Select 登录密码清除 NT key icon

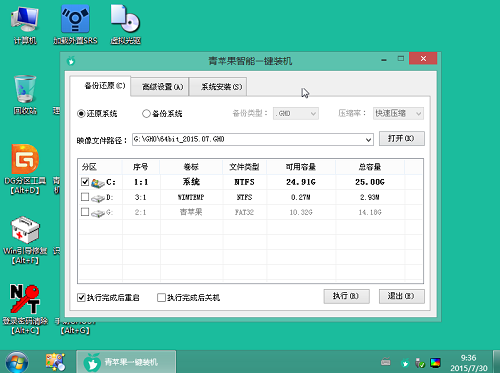pos(25,309)
